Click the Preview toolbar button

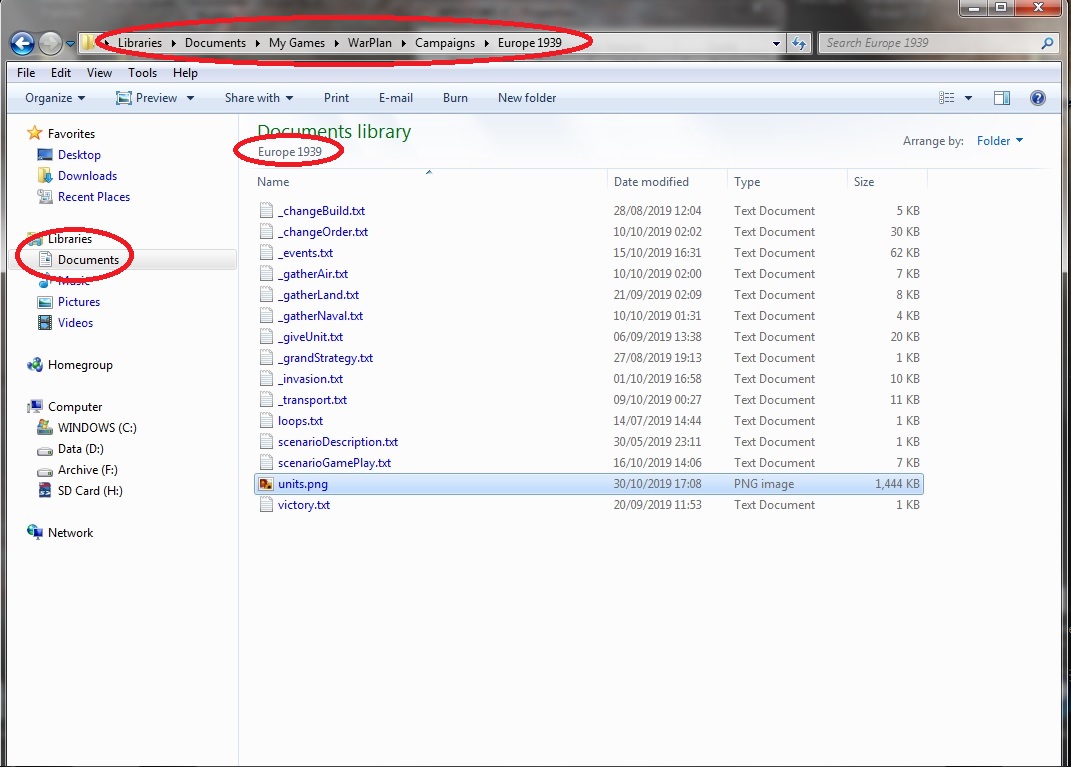click(x=147, y=98)
